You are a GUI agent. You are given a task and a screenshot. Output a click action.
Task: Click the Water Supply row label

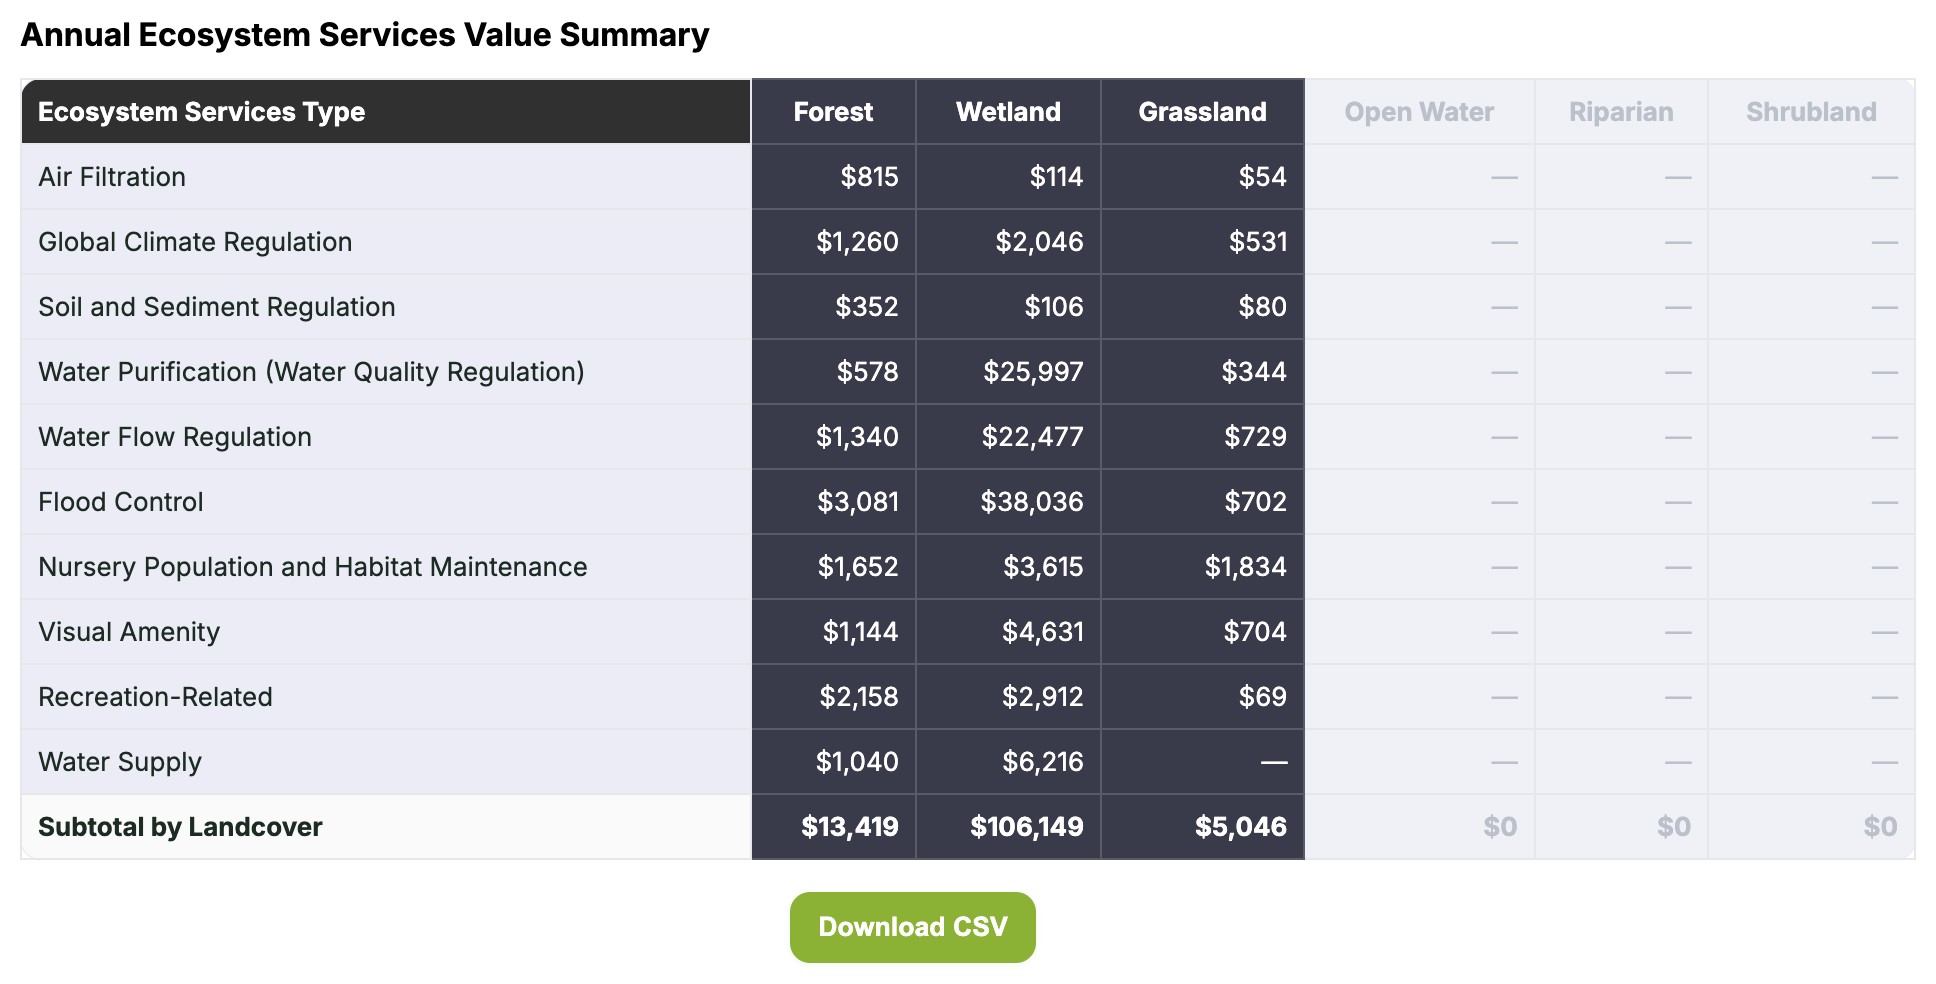click(120, 762)
